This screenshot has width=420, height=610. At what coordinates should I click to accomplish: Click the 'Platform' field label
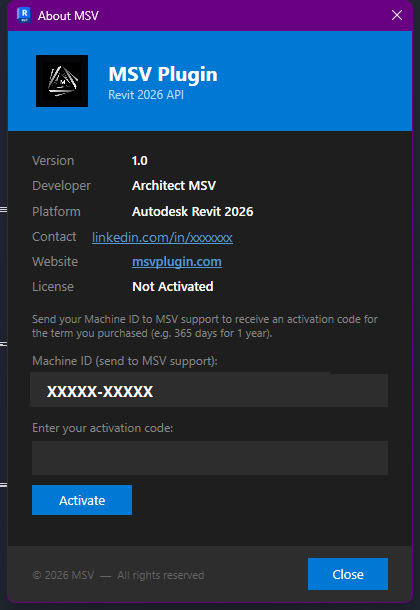point(56,212)
